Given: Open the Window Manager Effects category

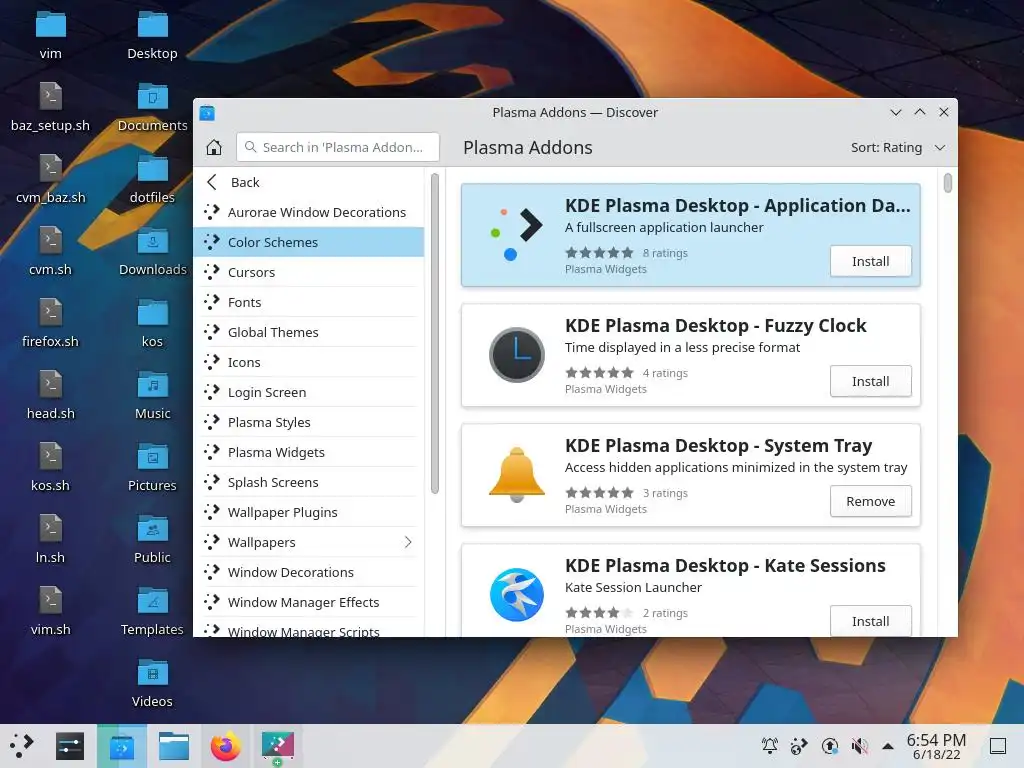Looking at the screenshot, I should click(309, 603).
